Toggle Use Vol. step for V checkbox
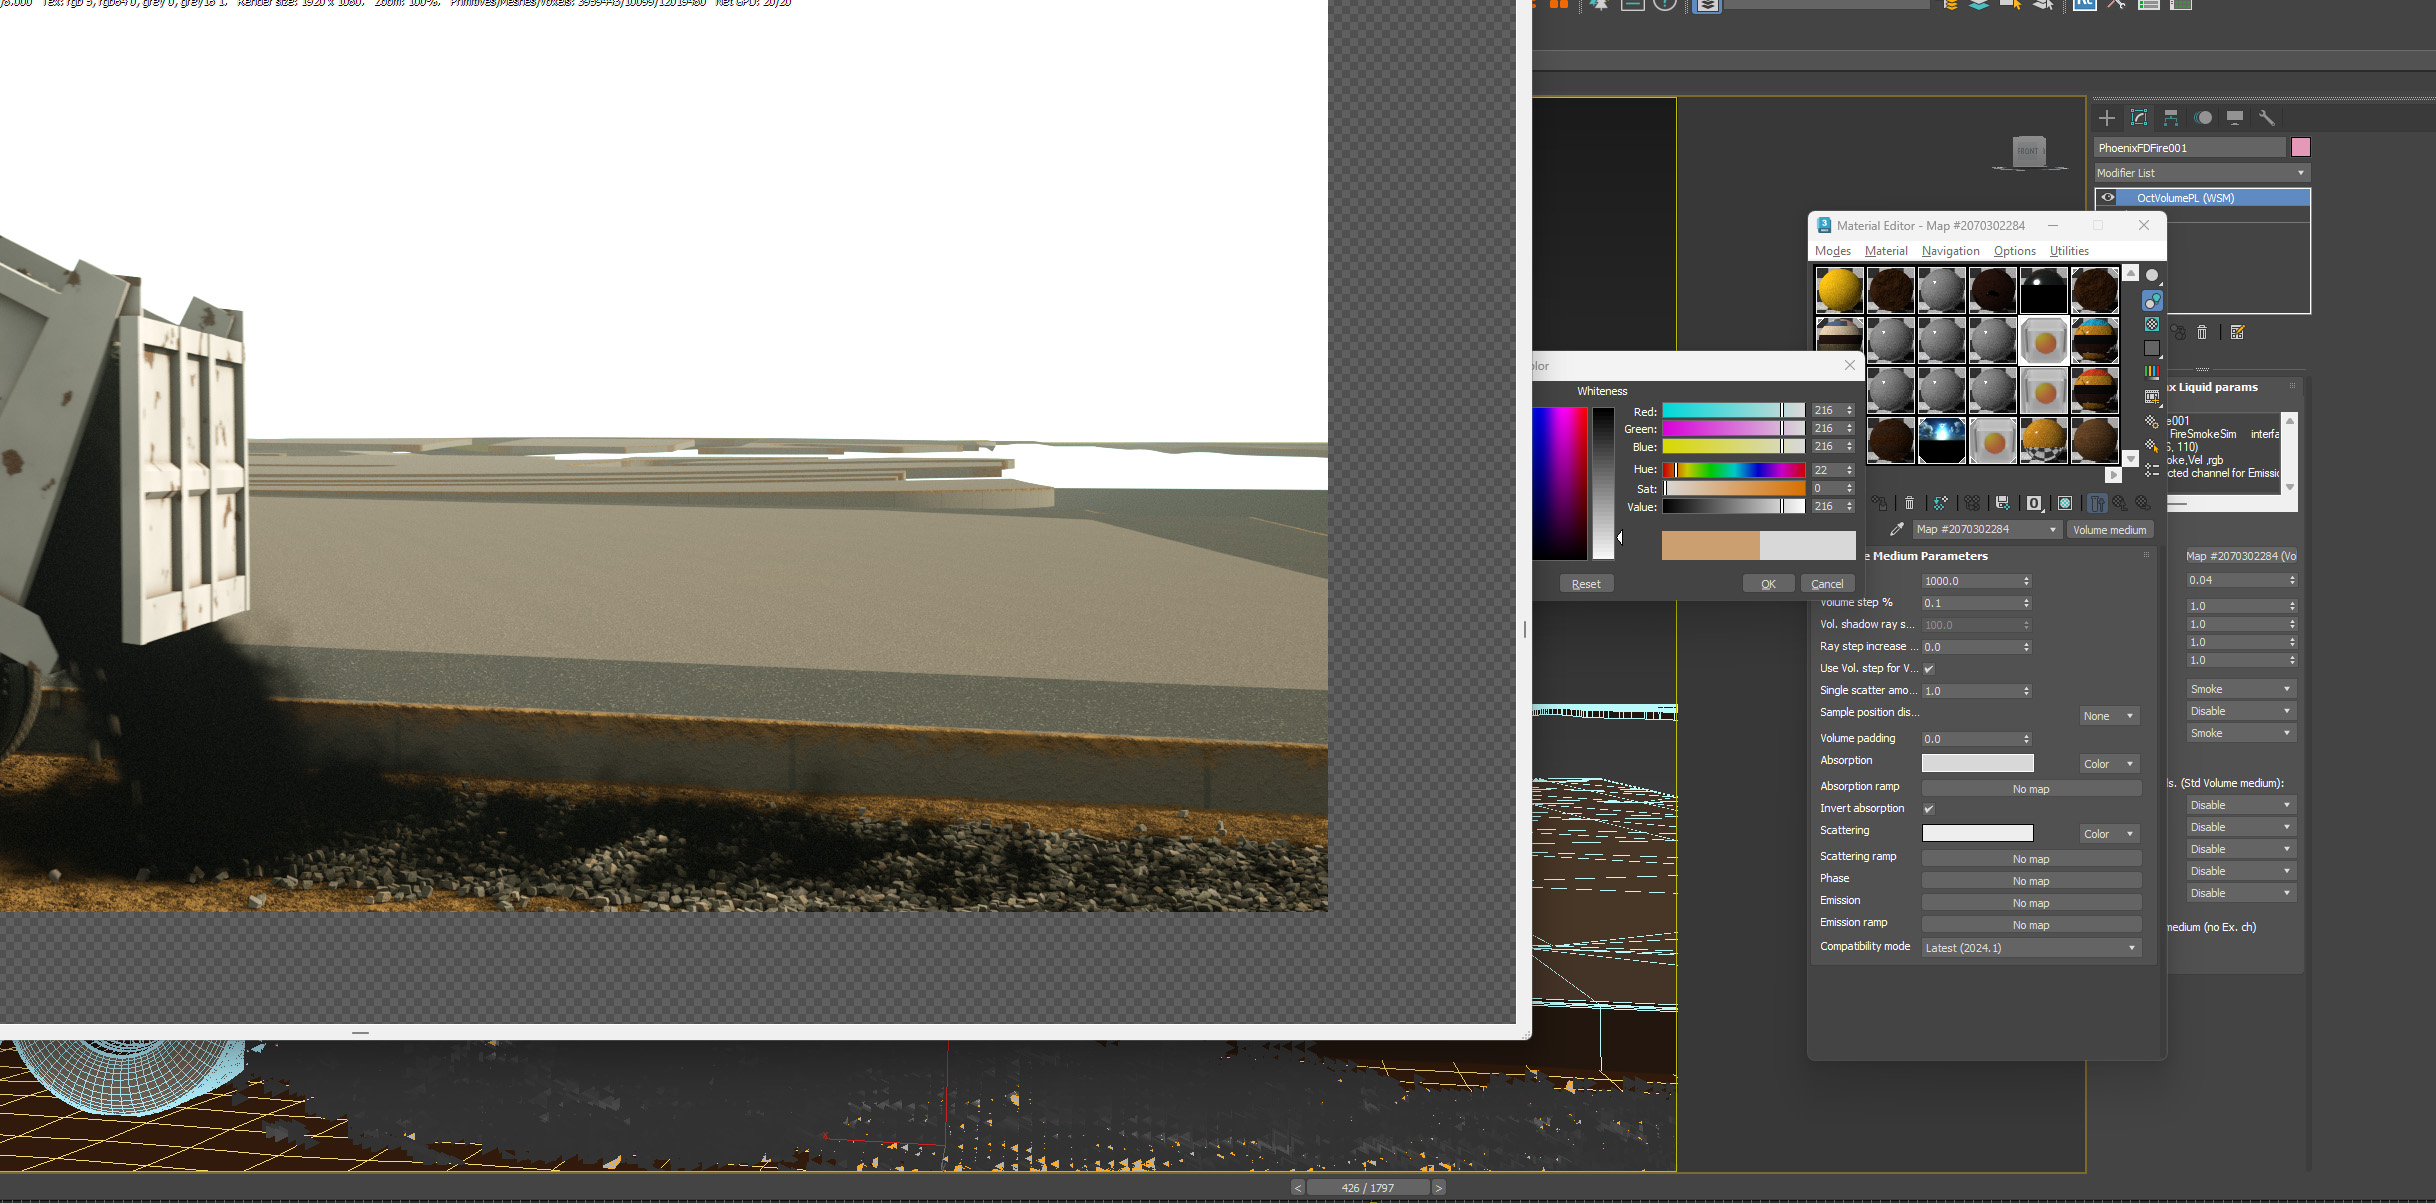This screenshot has height=1203, width=2436. tap(1929, 669)
